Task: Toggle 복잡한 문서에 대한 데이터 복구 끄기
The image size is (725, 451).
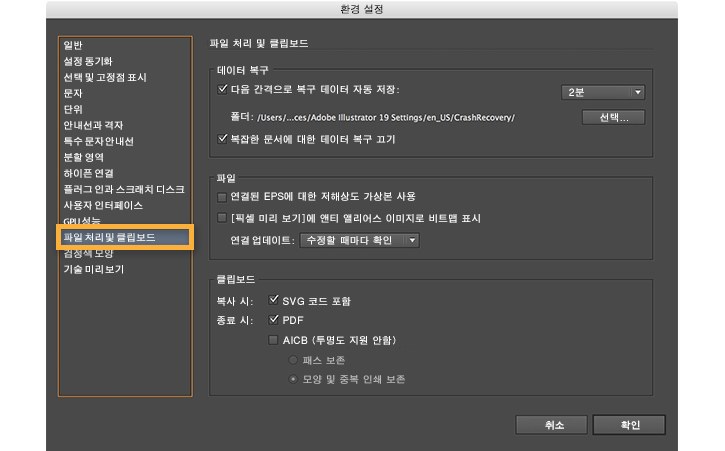Action: click(x=222, y=139)
